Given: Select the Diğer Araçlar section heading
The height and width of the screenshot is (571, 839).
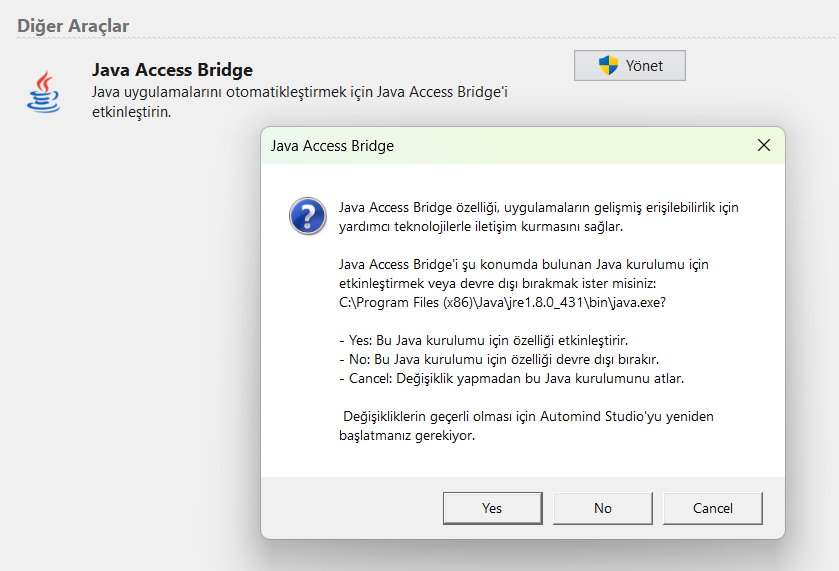Looking at the screenshot, I should tap(73, 26).
